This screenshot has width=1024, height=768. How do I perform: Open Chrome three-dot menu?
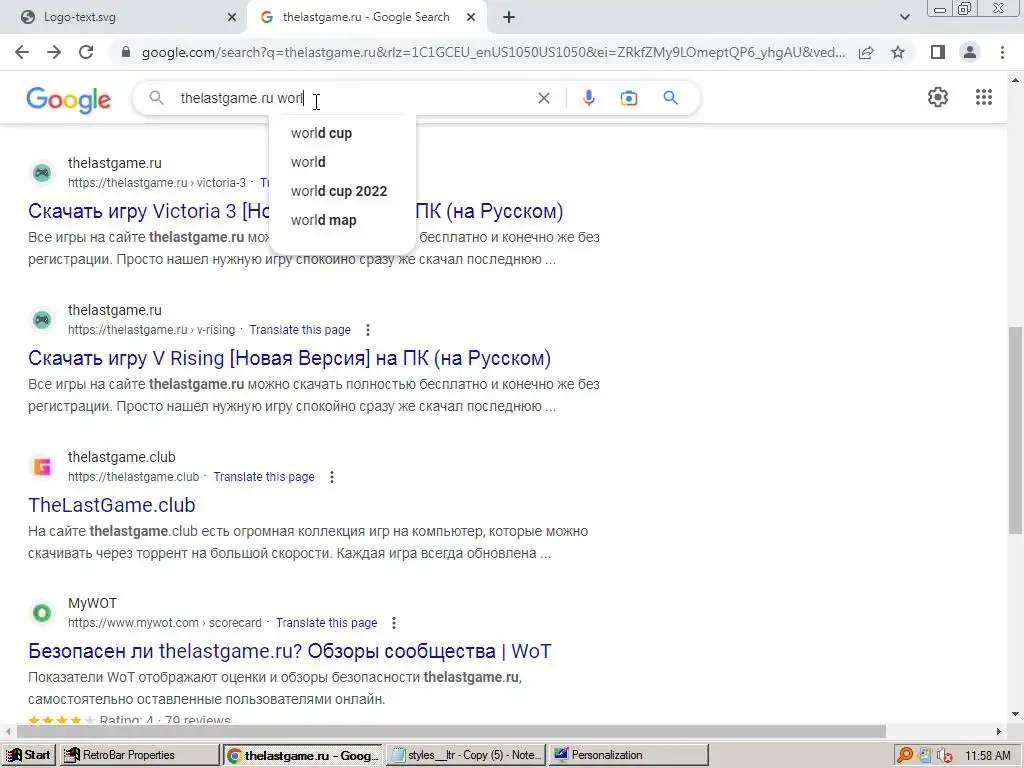pyautogui.click(x=1002, y=52)
